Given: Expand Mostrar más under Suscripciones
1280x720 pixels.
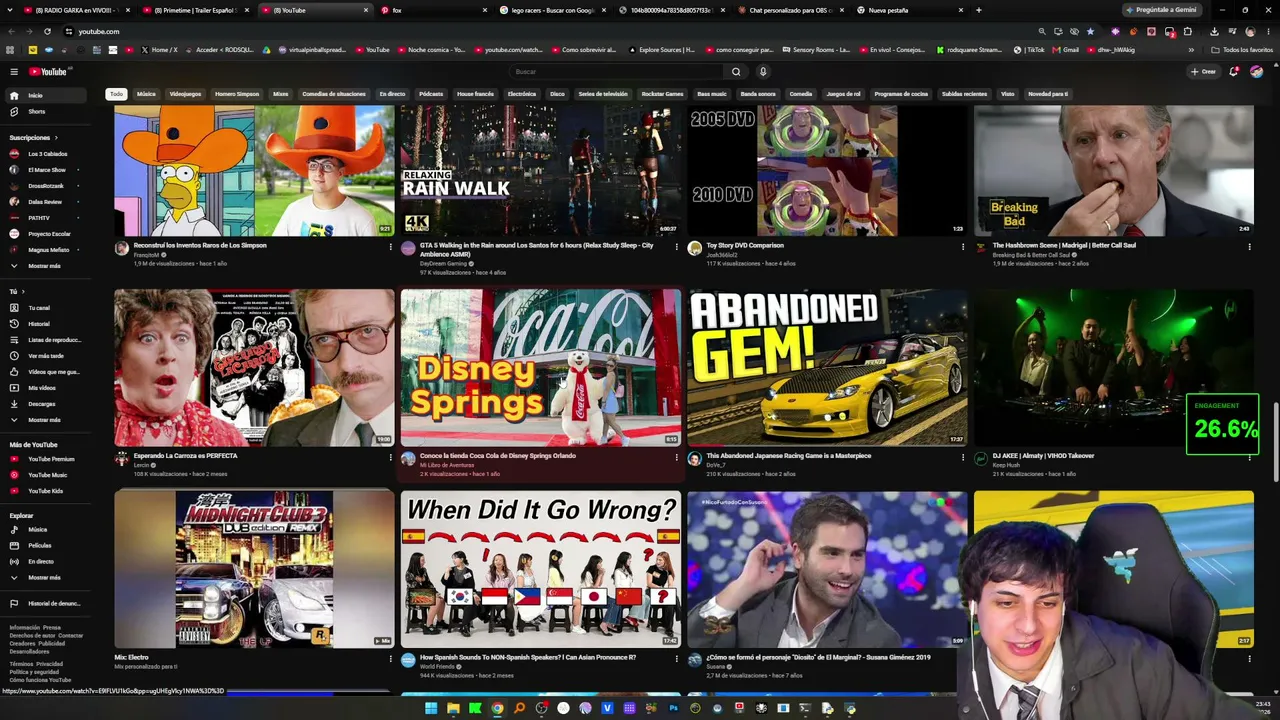Looking at the screenshot, I should pos(44,266).
